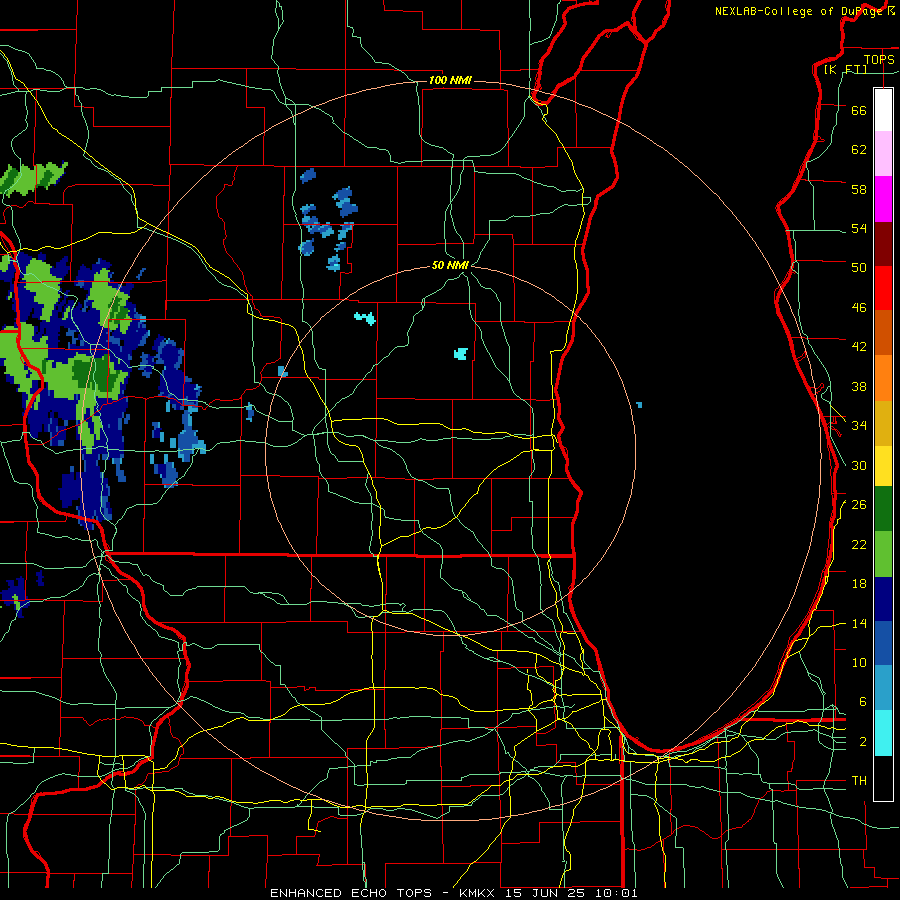Click the yellow legend swatch

point(883,466)
